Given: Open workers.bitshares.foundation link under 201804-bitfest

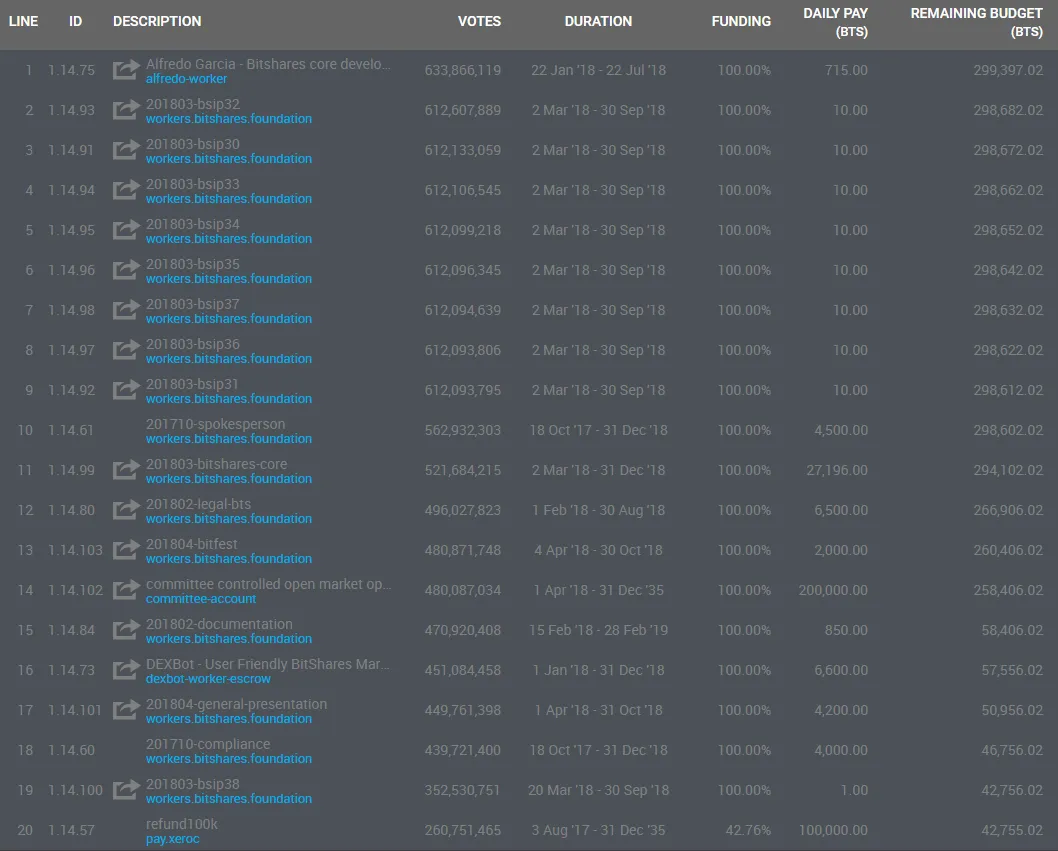Looking at the screenshot, I should point(229,559).
